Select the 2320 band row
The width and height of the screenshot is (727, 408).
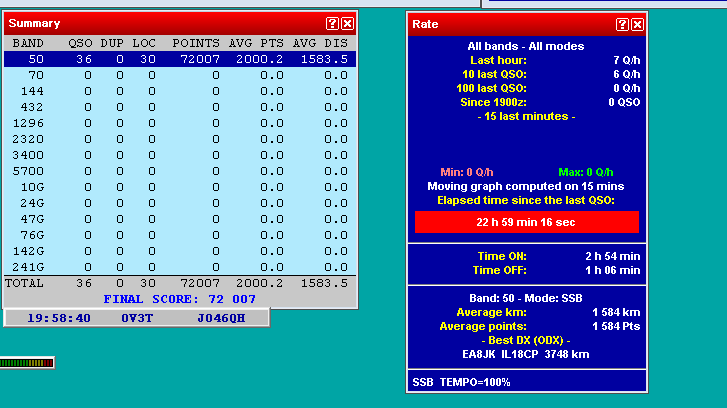(x=180, y=139)
